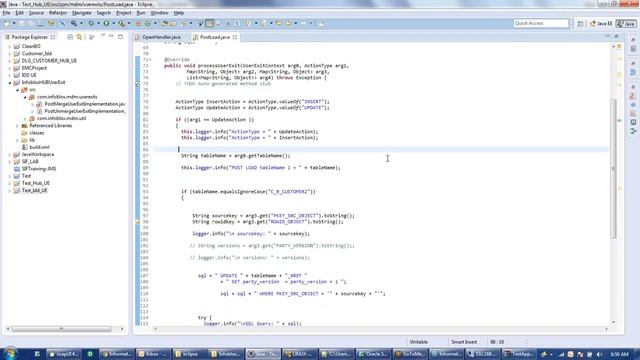Expand the Customer_Idd project
The height and width of the screenshot is (360, 640).
pos(10,54)
